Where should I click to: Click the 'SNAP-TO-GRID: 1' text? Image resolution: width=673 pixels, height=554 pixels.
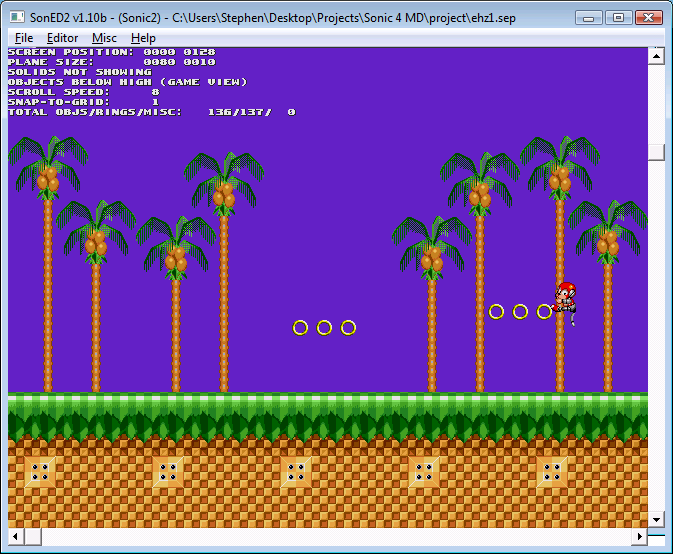click(x=84, y=102)
